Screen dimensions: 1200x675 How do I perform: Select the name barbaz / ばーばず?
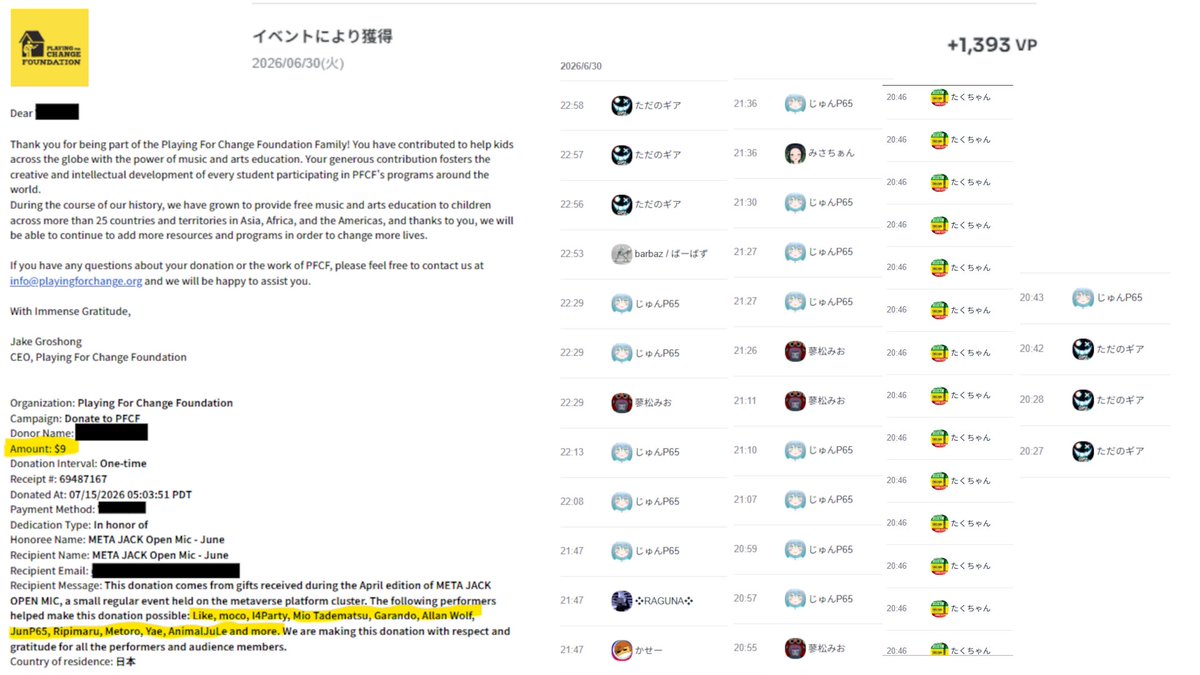click(671, 254)
